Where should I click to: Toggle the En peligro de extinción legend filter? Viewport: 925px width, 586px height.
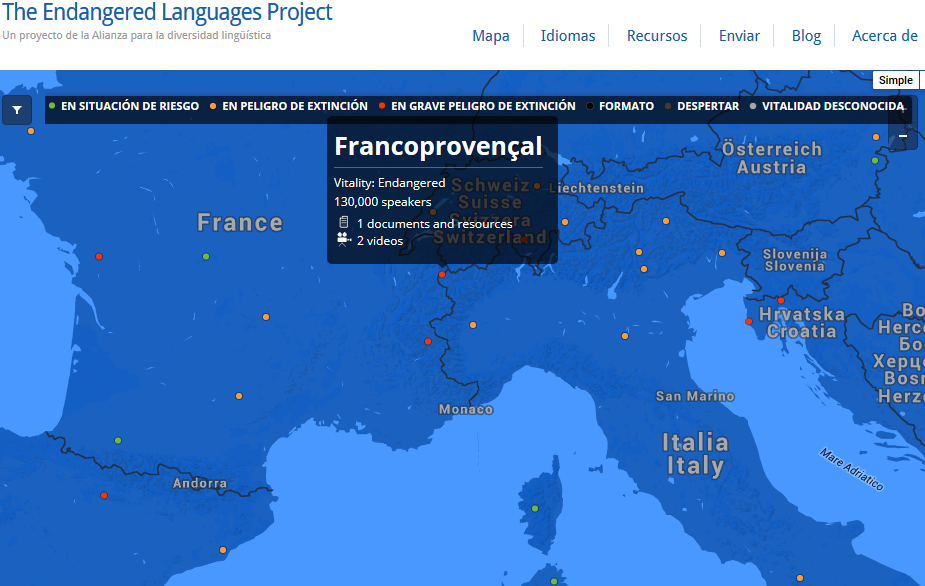pos(288,106)
